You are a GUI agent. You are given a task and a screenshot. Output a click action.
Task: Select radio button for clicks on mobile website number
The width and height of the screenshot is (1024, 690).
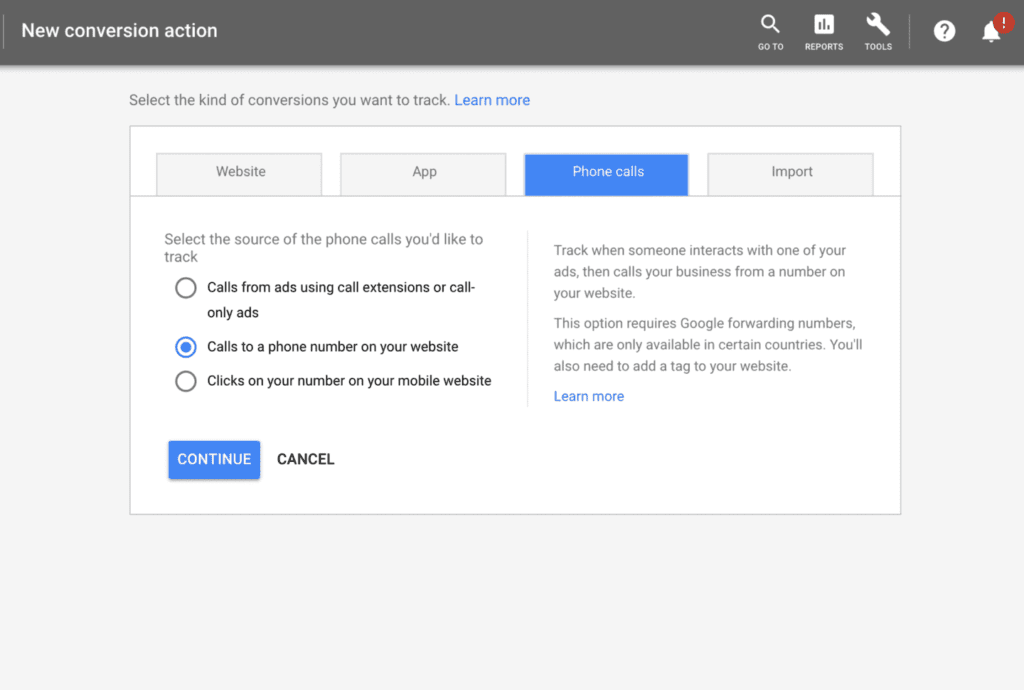click(186, 381)
